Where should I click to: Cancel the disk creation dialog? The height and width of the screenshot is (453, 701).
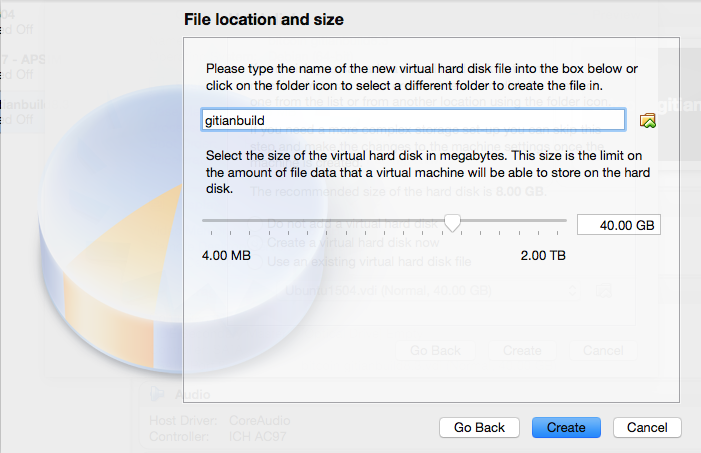point(647,427)
